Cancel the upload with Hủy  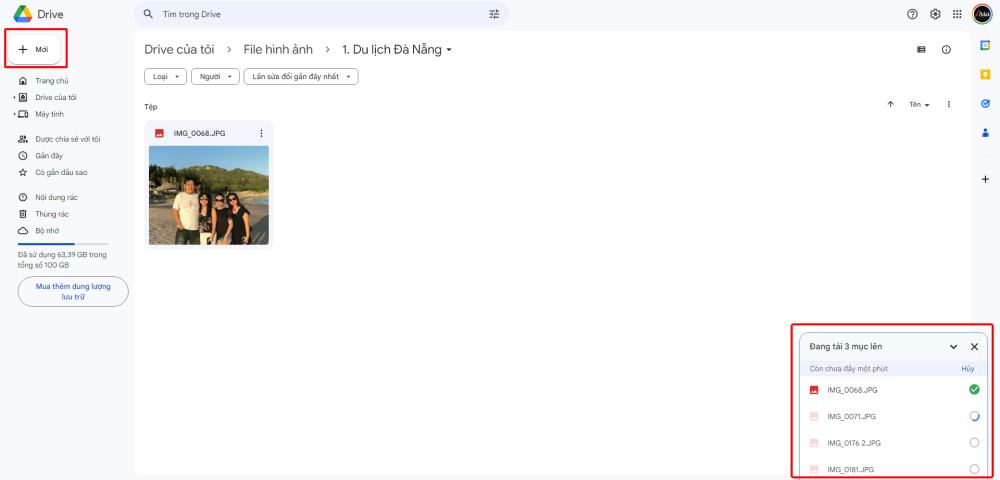point(967,368)
